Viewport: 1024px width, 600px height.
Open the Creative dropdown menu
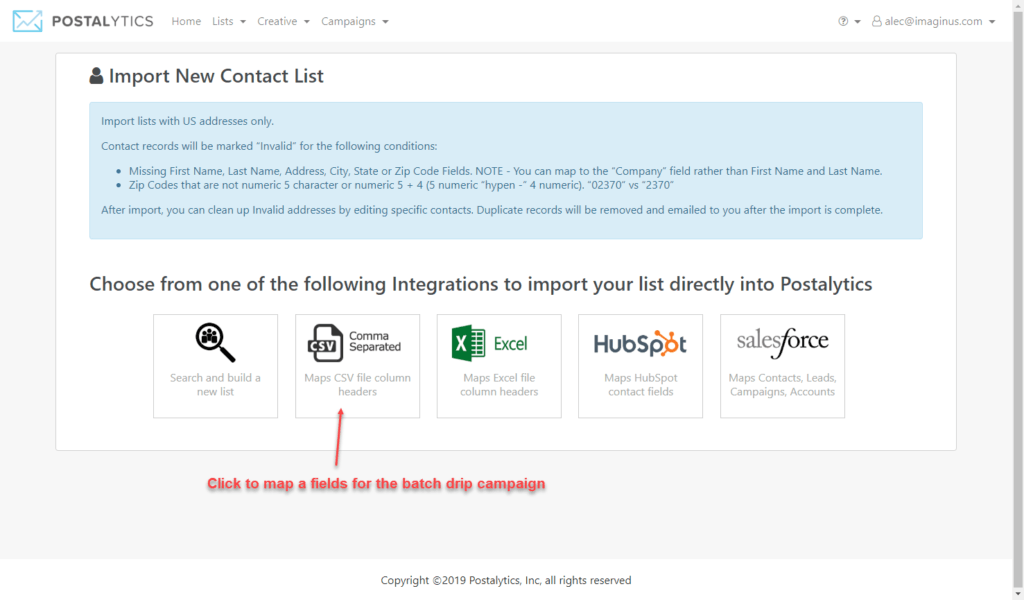(283, 22)
